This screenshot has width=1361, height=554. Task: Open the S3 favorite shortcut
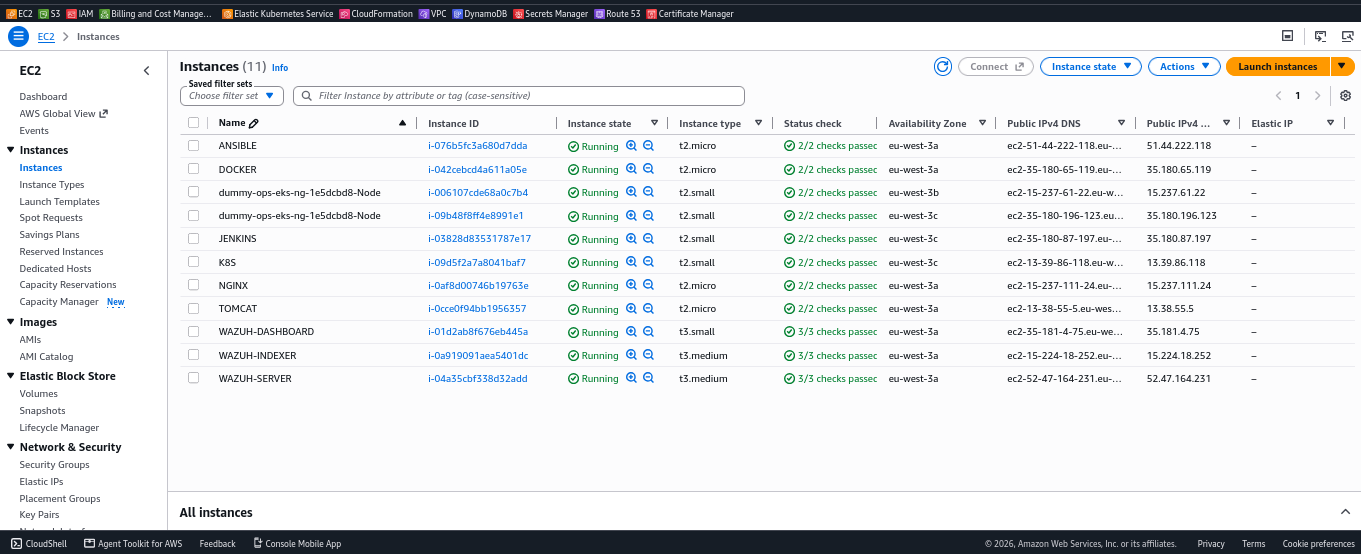(50, 13)
